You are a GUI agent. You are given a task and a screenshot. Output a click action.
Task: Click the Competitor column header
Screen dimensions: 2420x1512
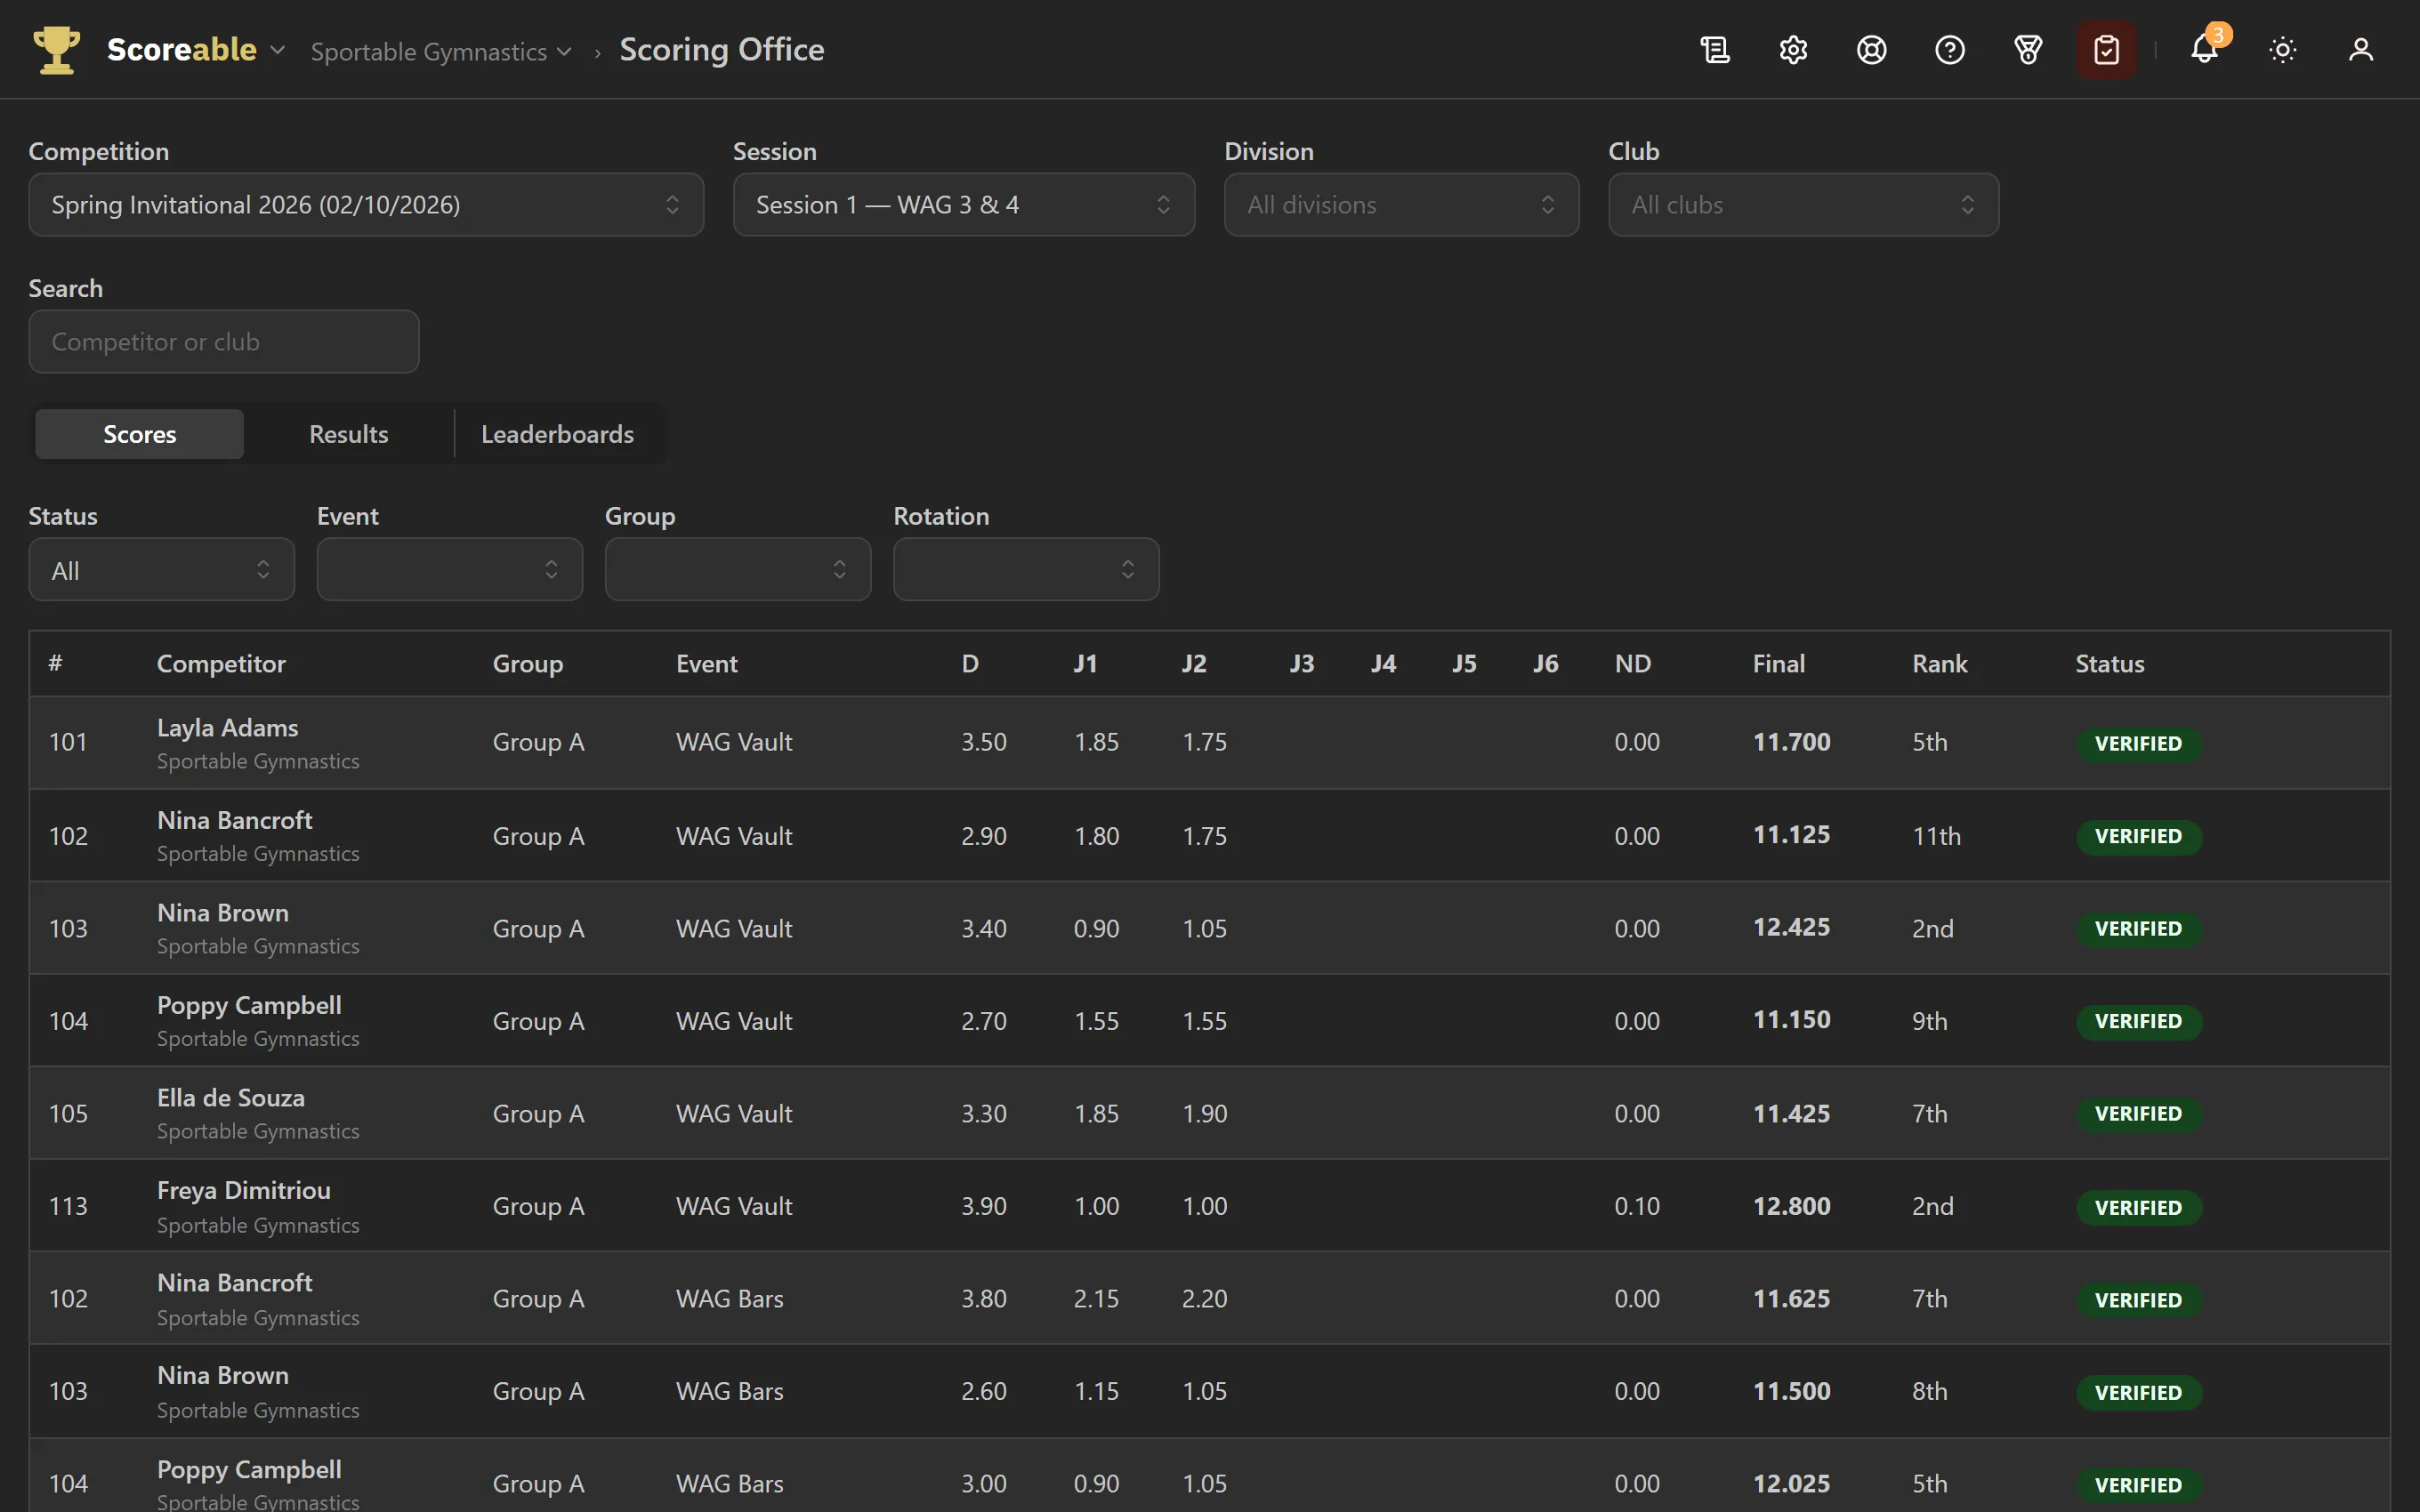pyautogui.click(x=221, y=663)
